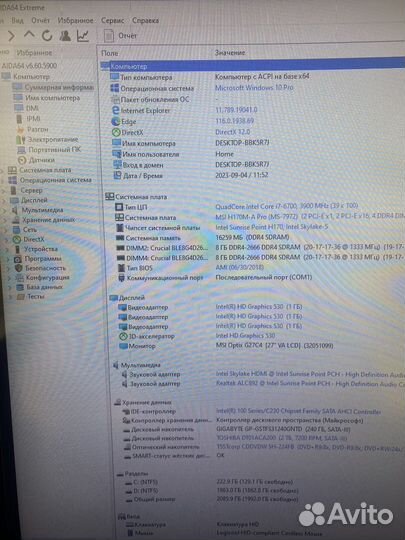The height and width of the screenshot is (540, 405).
Task: Click the Программы icon in sidebar
Action: [18, 259]
